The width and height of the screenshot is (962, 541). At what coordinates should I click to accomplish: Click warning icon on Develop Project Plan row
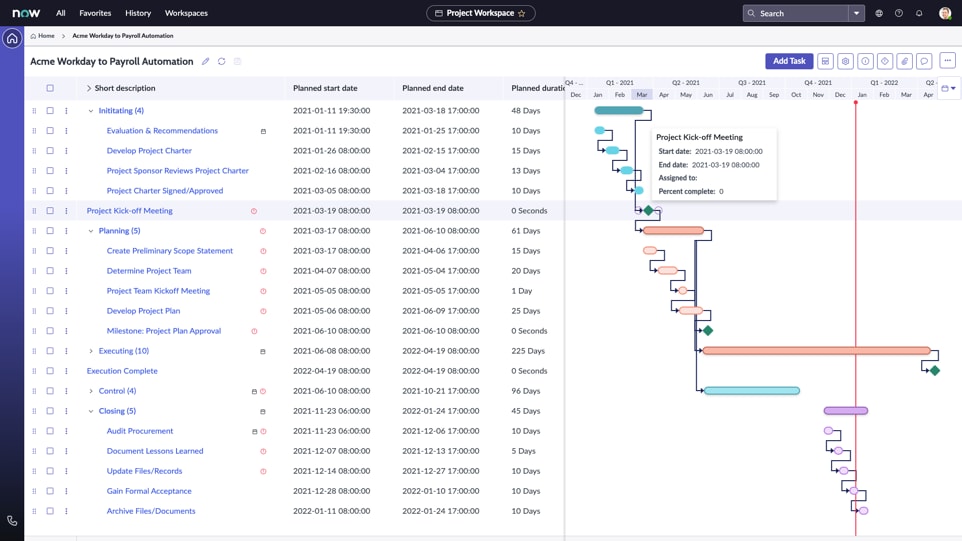coord(263,311)
